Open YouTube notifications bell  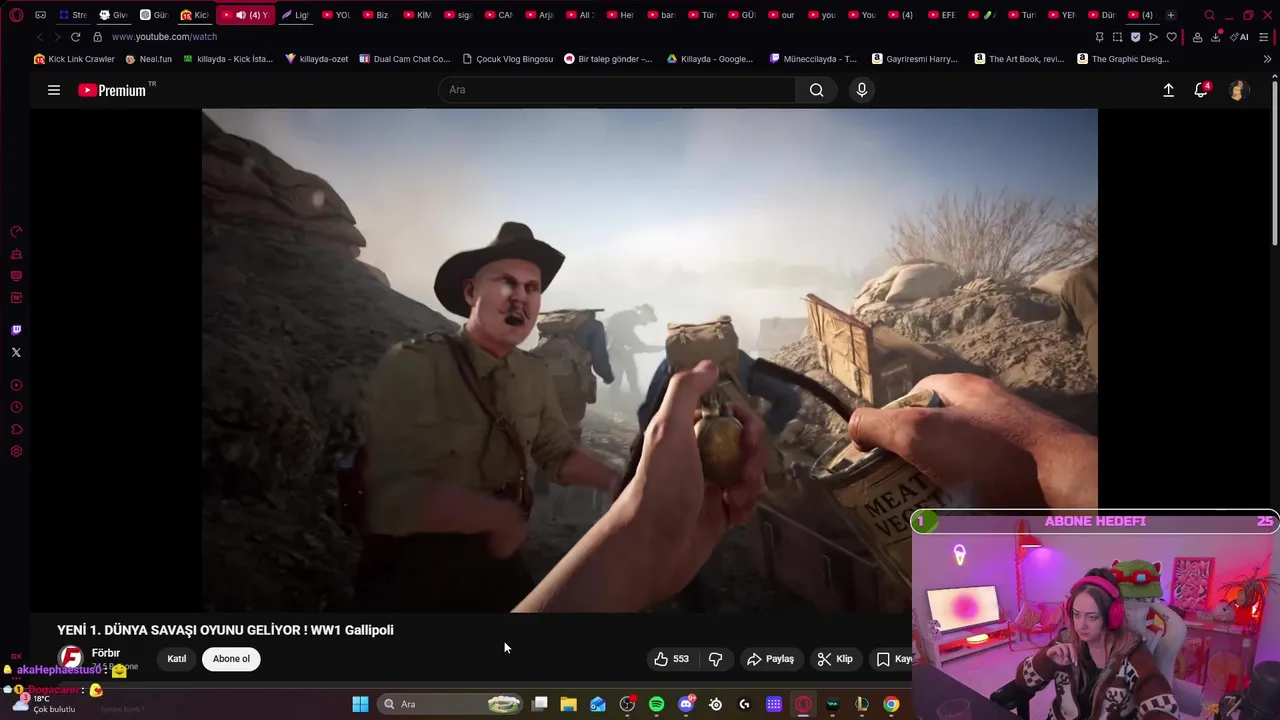pyautogui.click(x=1202, y=90)
